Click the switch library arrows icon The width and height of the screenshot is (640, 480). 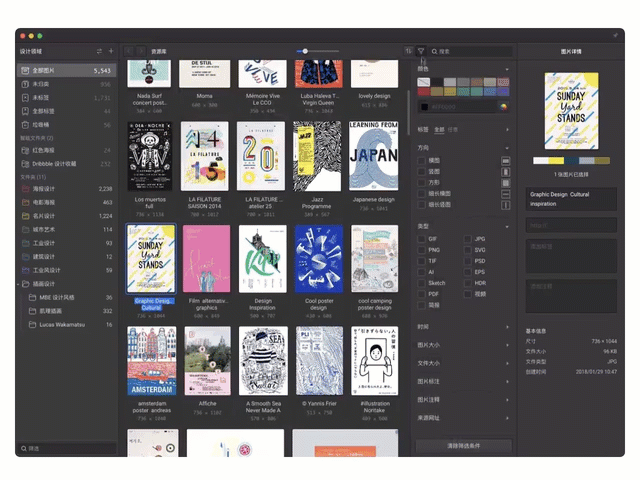click(x=99, y=51)
